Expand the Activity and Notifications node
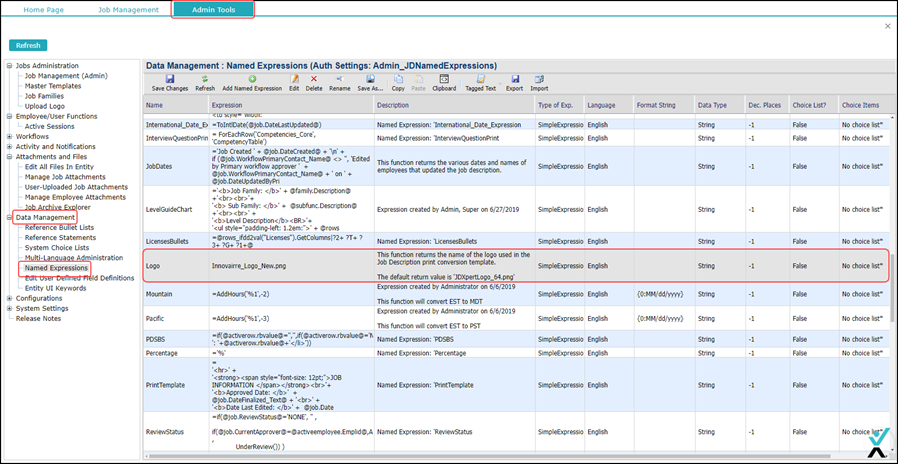 click(x=9, y=147)
